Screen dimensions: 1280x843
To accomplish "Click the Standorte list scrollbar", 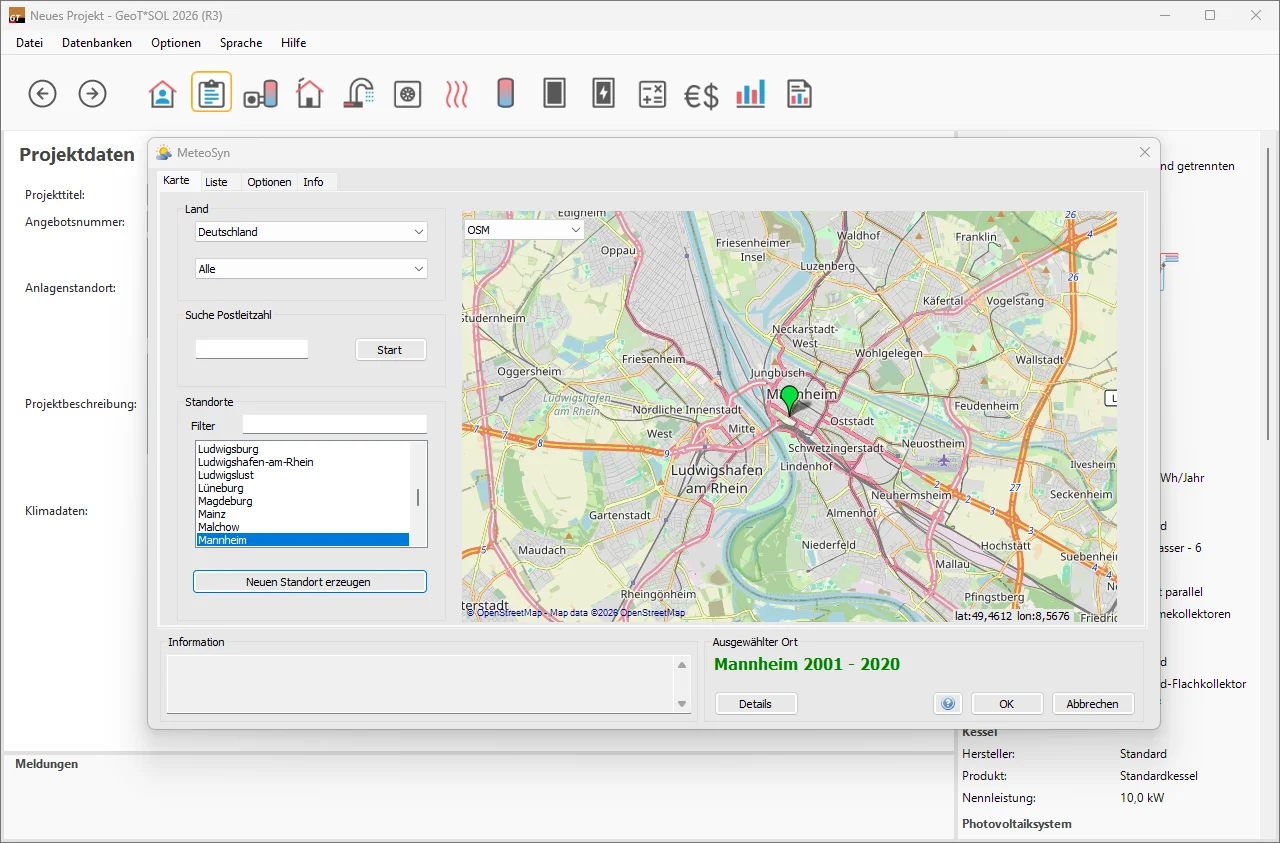I will click(418, 496).
